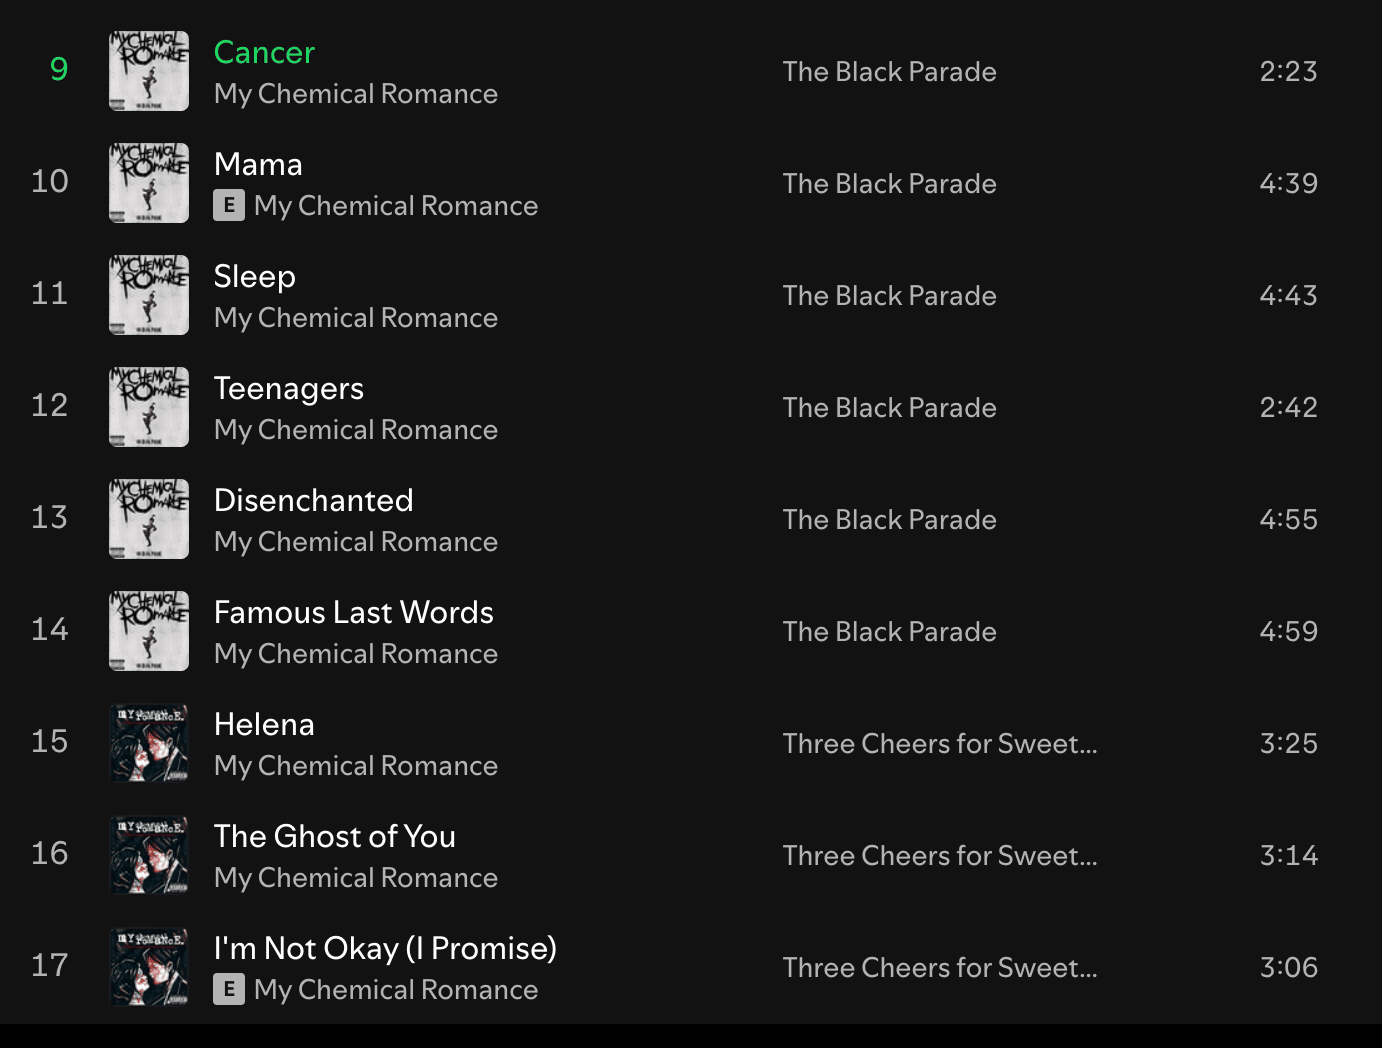Click the Famous Last Words cover image
This screenshot has width=1382, height=1048.
click(149, 631)
